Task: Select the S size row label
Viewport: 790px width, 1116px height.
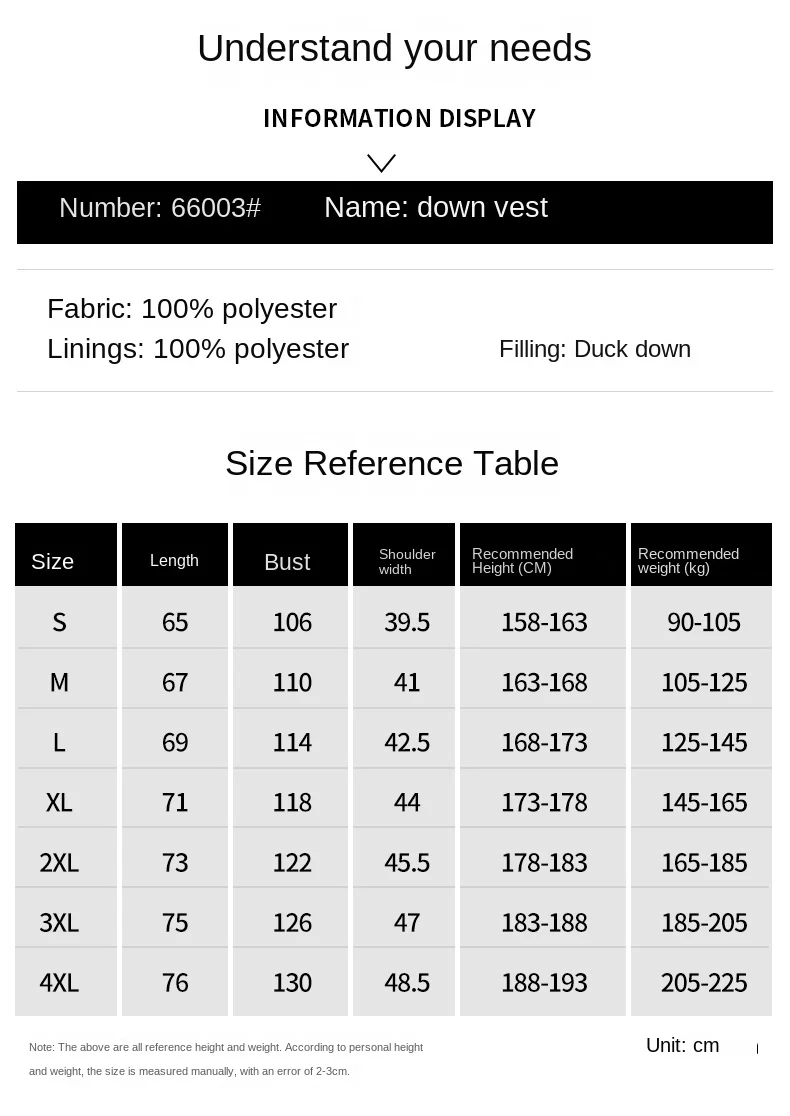Action: [59, 622]
